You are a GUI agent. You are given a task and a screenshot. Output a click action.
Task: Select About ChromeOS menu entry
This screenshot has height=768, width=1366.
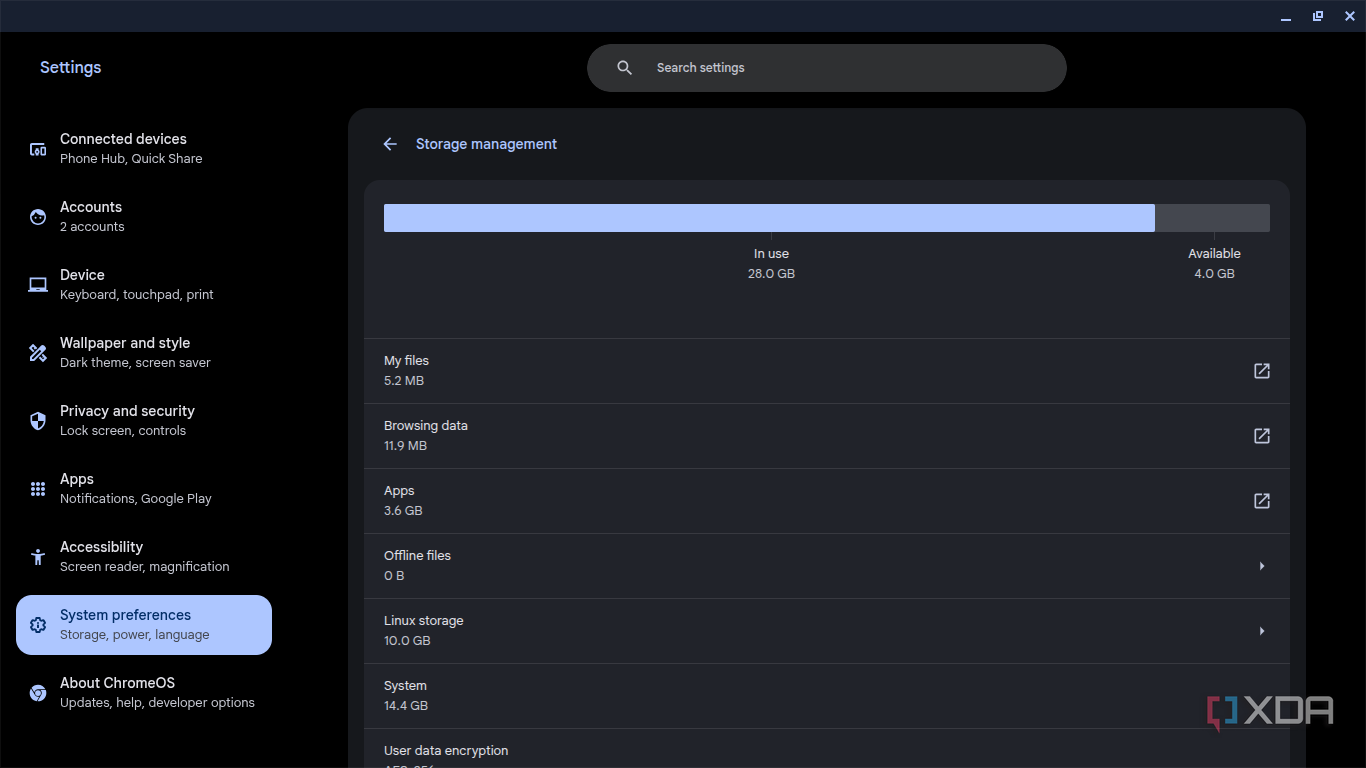coord(144,693)
